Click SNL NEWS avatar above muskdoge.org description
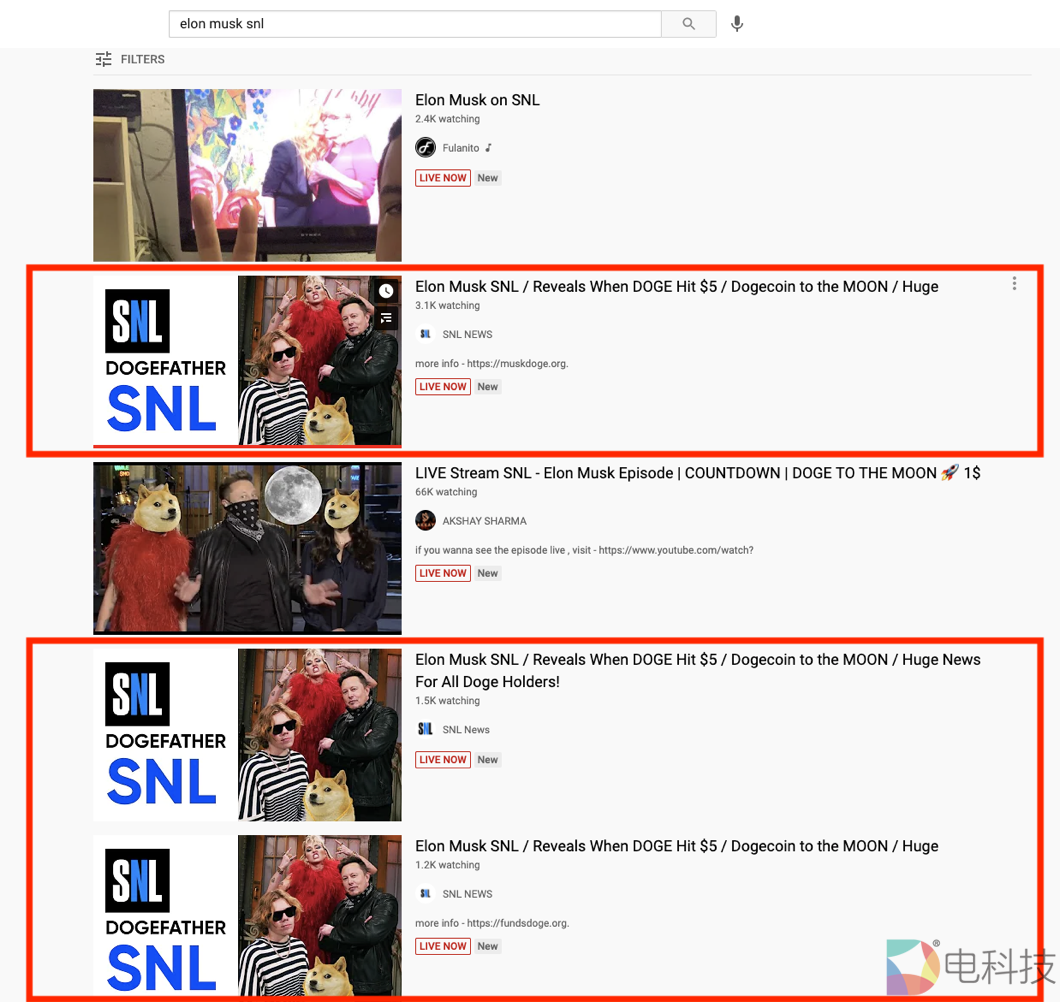Screen dimensions: 1060x1002 (x=425, y=335)
